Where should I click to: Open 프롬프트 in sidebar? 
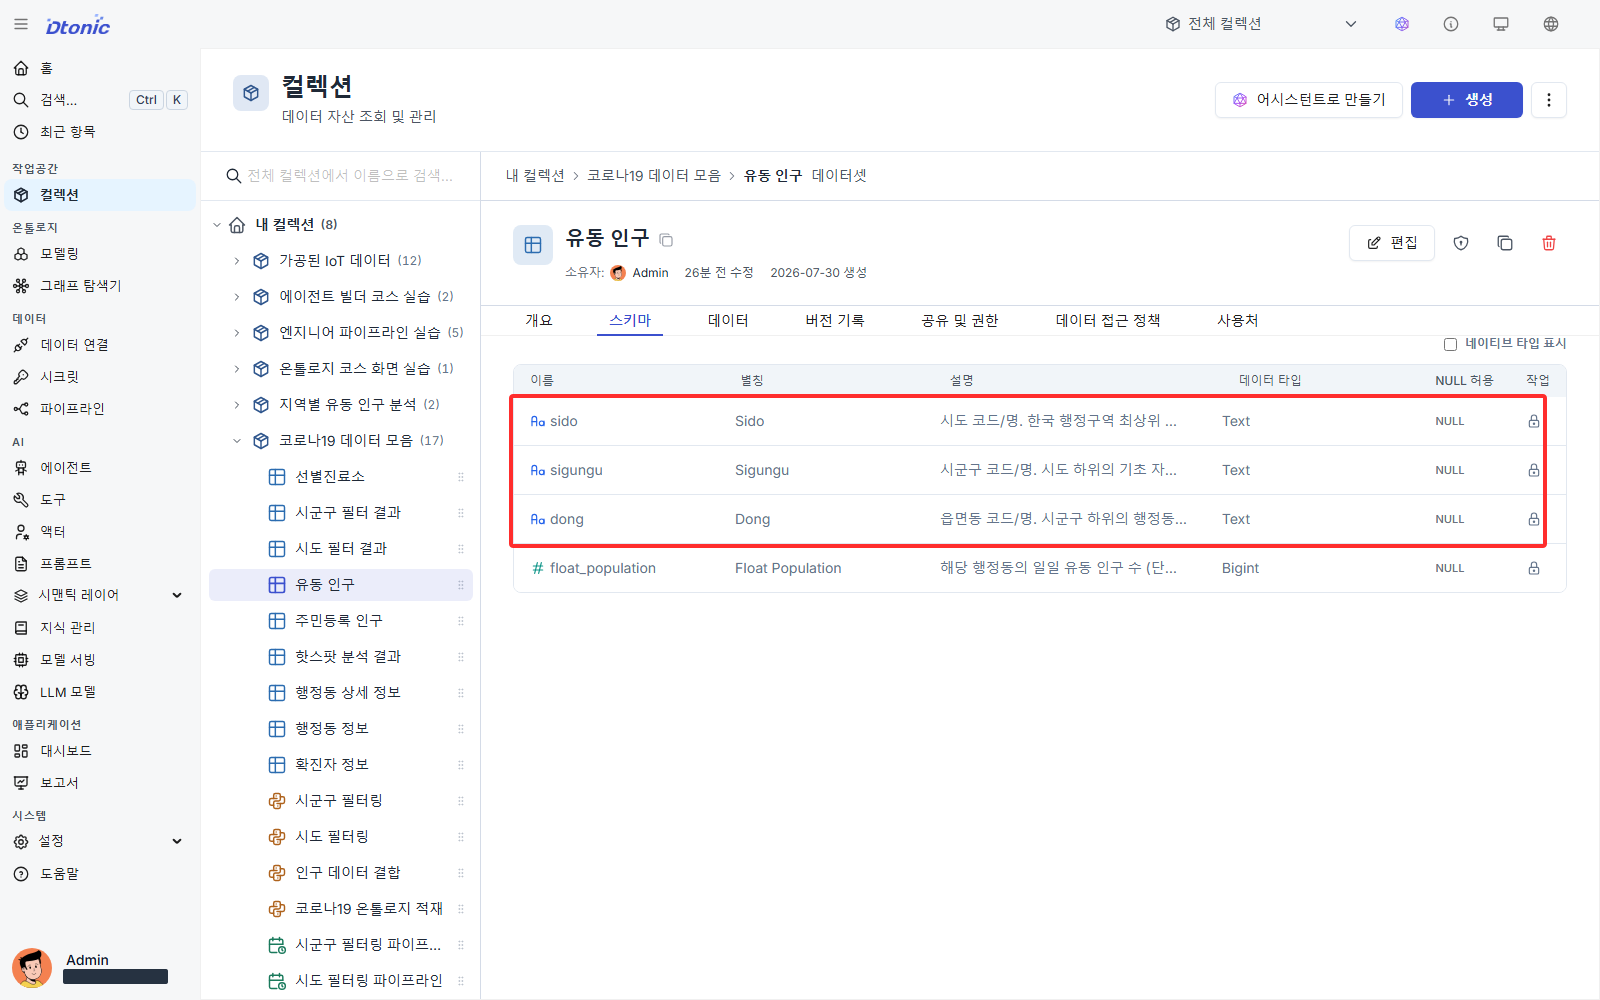(100, 564)
